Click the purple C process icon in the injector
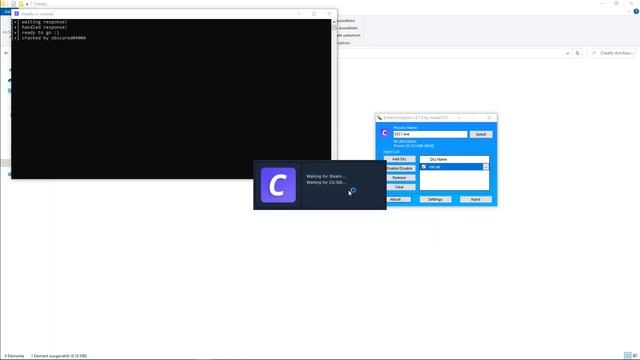This screenshot has width=640, height=360. [x=384, y=133]
